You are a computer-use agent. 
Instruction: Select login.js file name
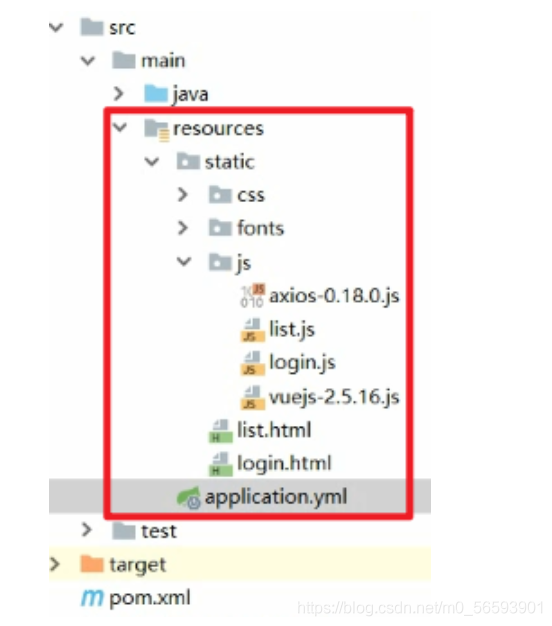tap(303, 363)
